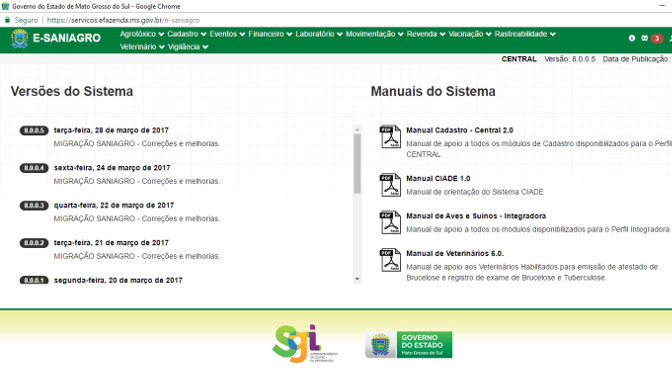
Task: Click the E-SANIAGRO coat of arms logo
Action: tap(20, 39)
